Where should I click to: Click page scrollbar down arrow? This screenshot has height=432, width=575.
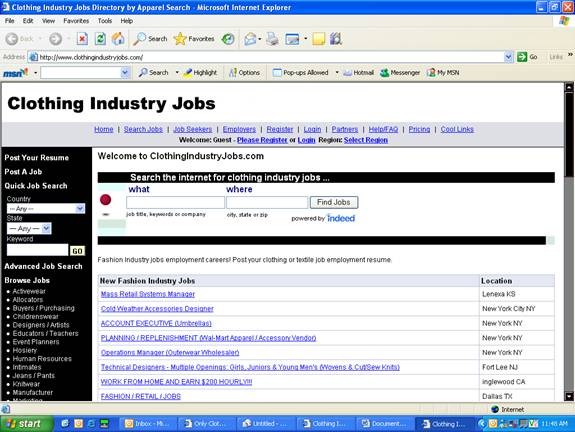569,396
